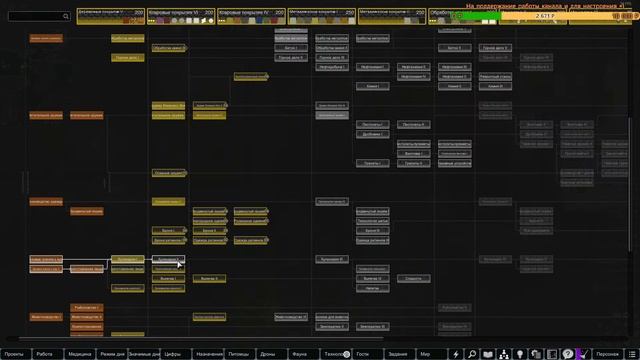Open the Мир tab

pyautogui.click(x=432, y=354)
